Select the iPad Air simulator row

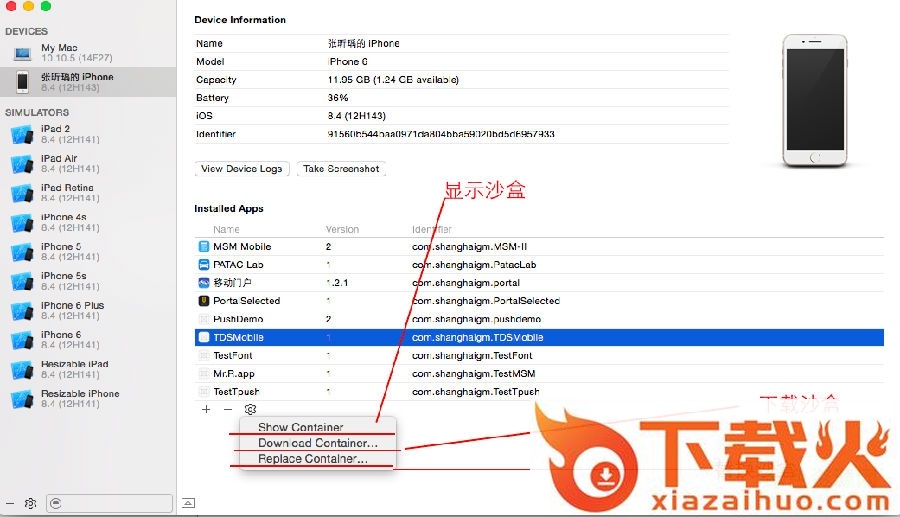tap(88, 164)
